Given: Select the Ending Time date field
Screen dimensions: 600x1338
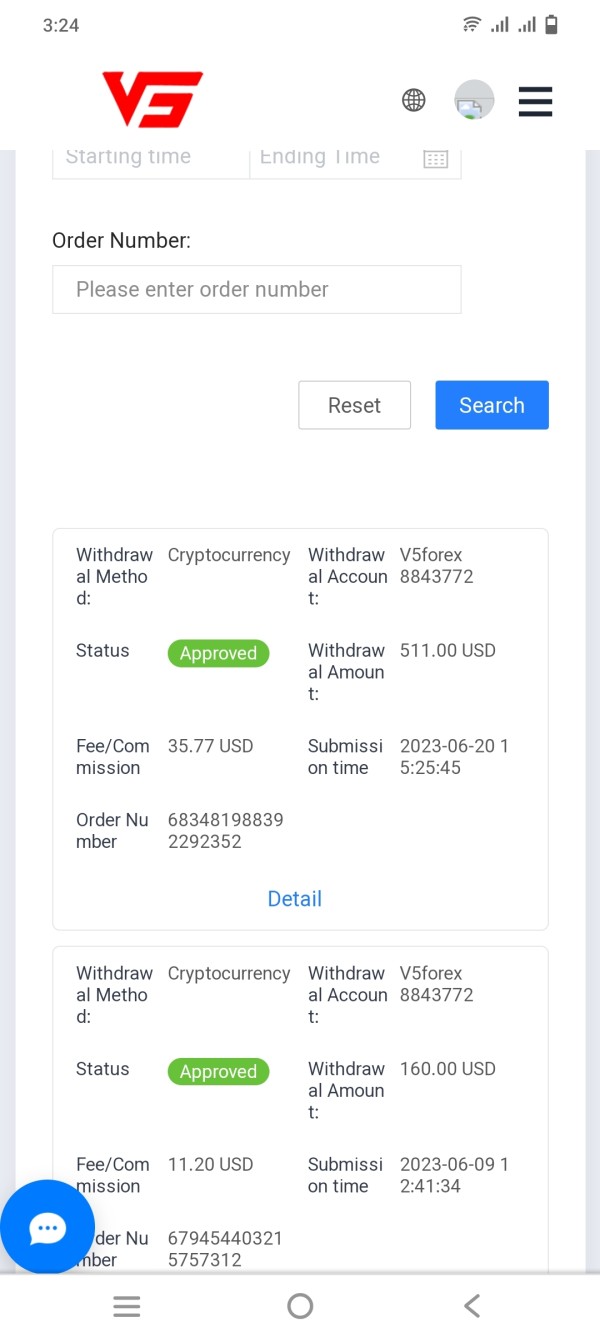Looking at the screenshot, I should 330,157.
